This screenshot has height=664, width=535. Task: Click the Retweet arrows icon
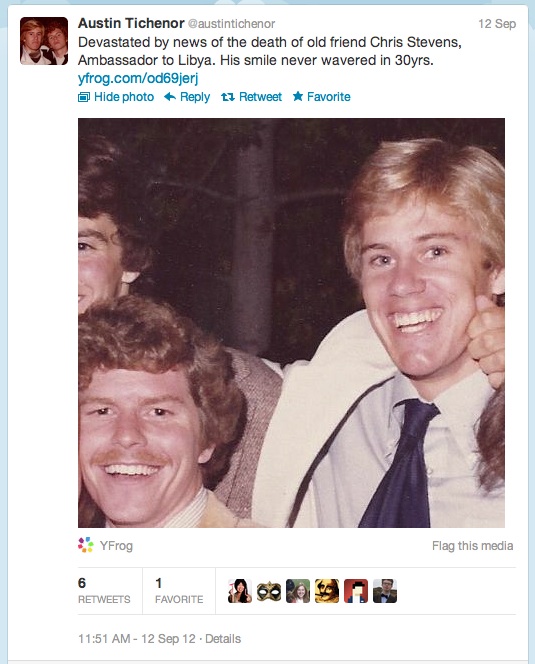pyautogui.click(x=227, y=97)
